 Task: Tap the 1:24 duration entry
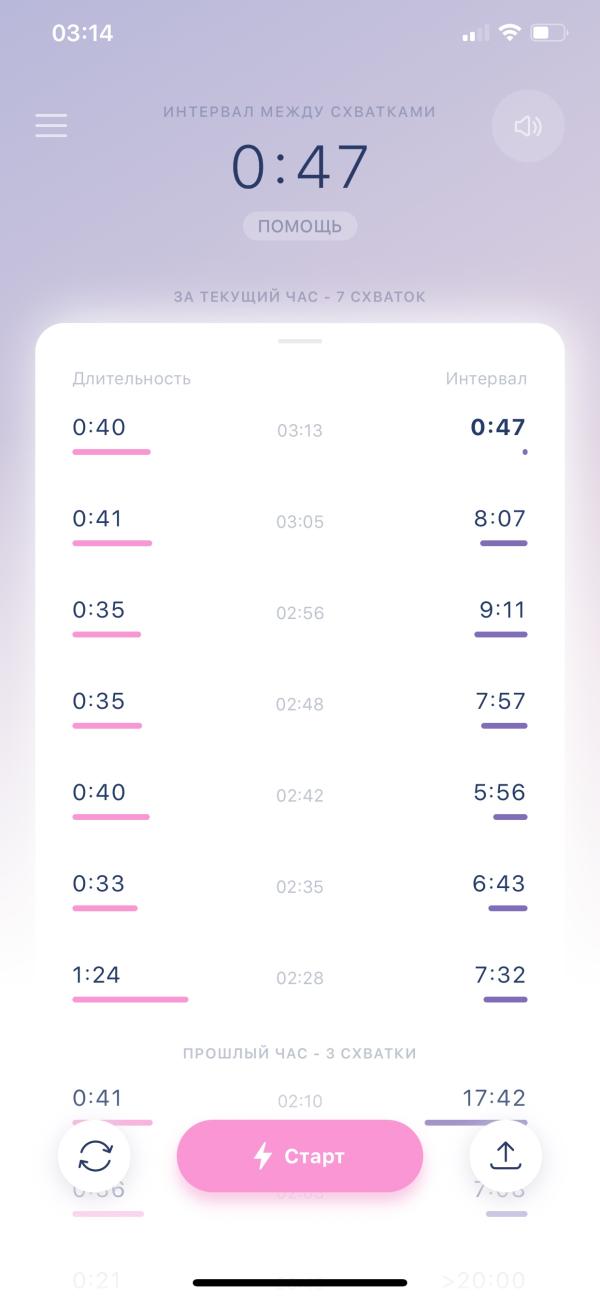[97, 975]
